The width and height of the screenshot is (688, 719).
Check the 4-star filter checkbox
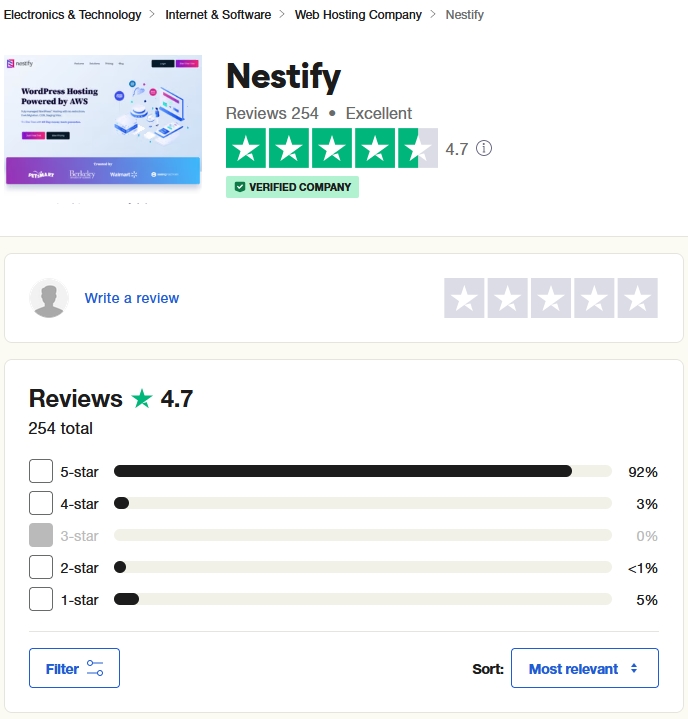pos(41,503)
